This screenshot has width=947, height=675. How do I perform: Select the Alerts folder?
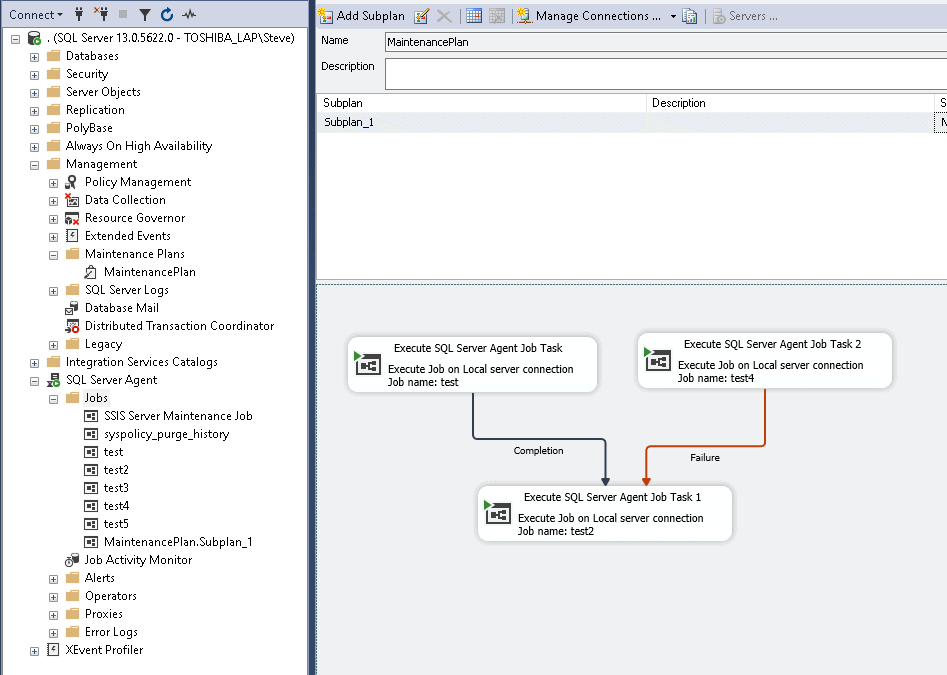(x=99, y=578)
